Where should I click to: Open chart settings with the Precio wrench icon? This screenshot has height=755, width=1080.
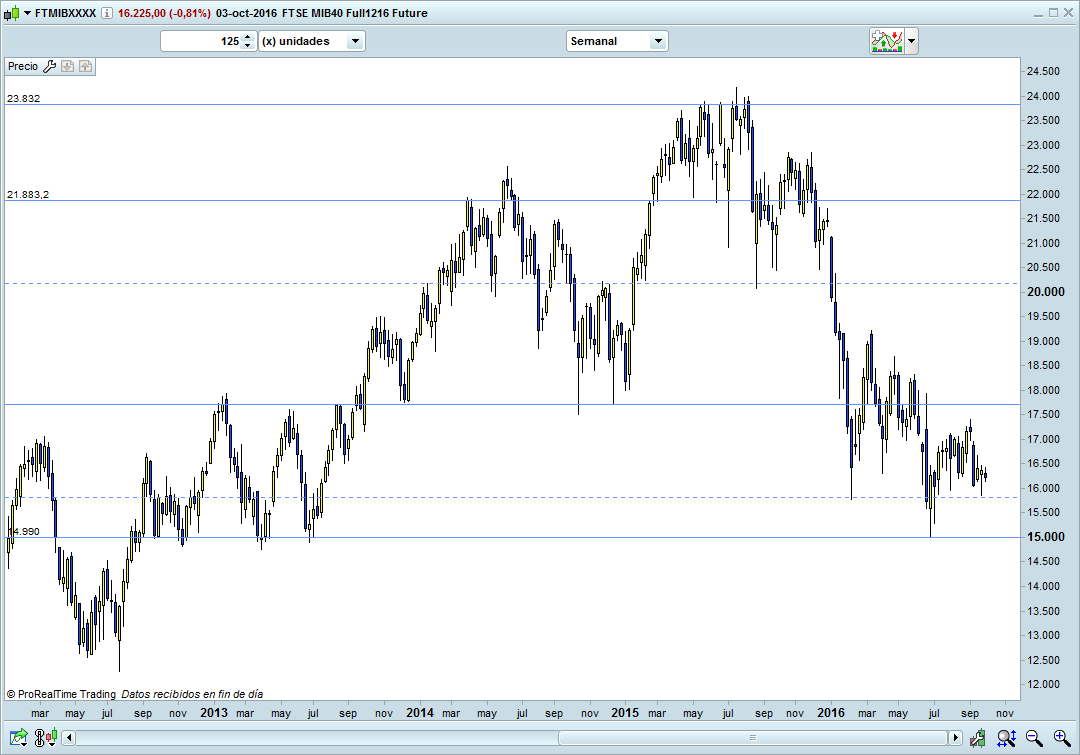click(49, 66)
